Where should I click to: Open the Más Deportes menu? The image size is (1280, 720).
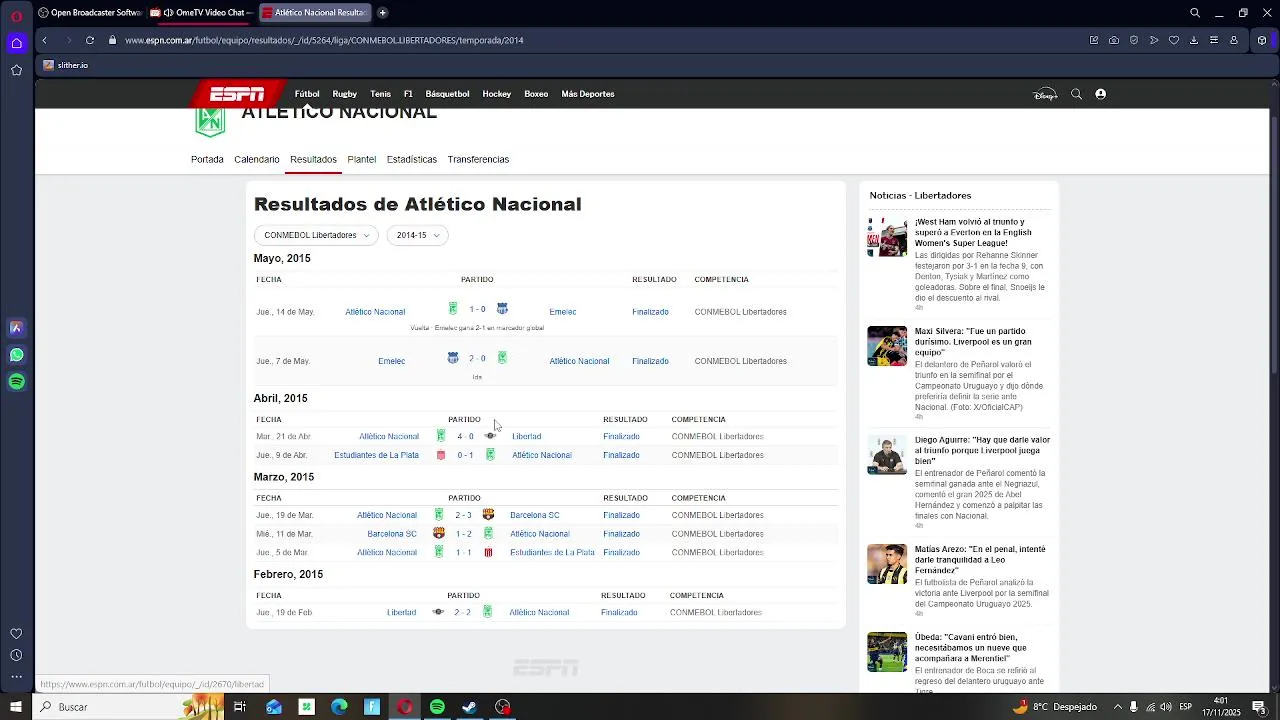pyautogui.click(x=588, y=94)
